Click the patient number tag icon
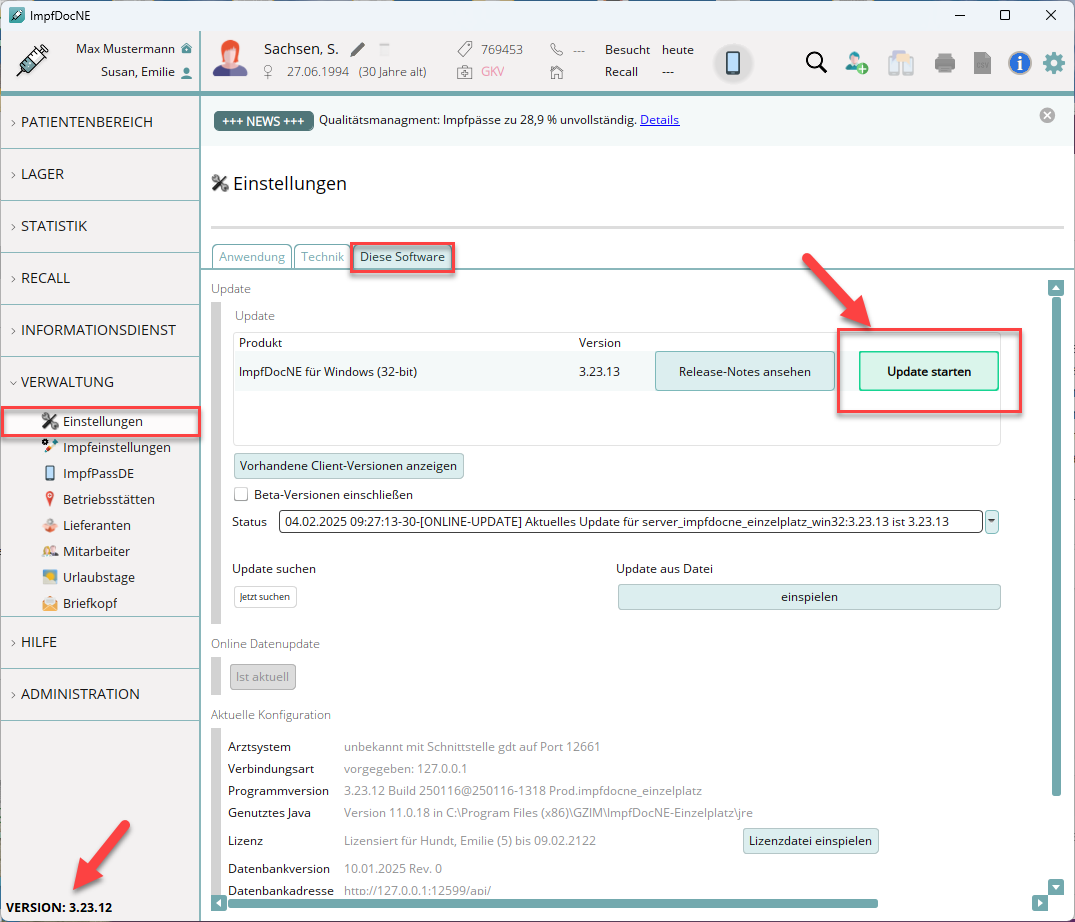The width and height of the screenshot is (1075, 922). click(465, 49)
